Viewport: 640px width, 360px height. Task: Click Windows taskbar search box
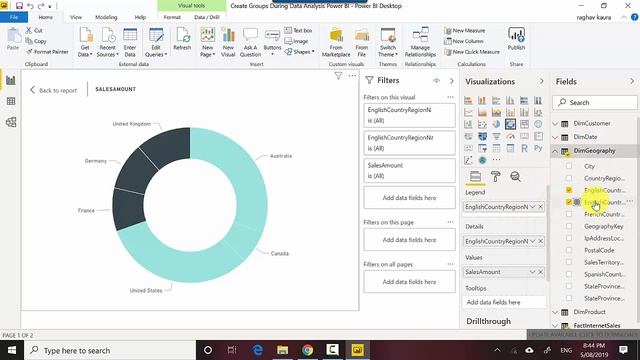click(110, 350)
